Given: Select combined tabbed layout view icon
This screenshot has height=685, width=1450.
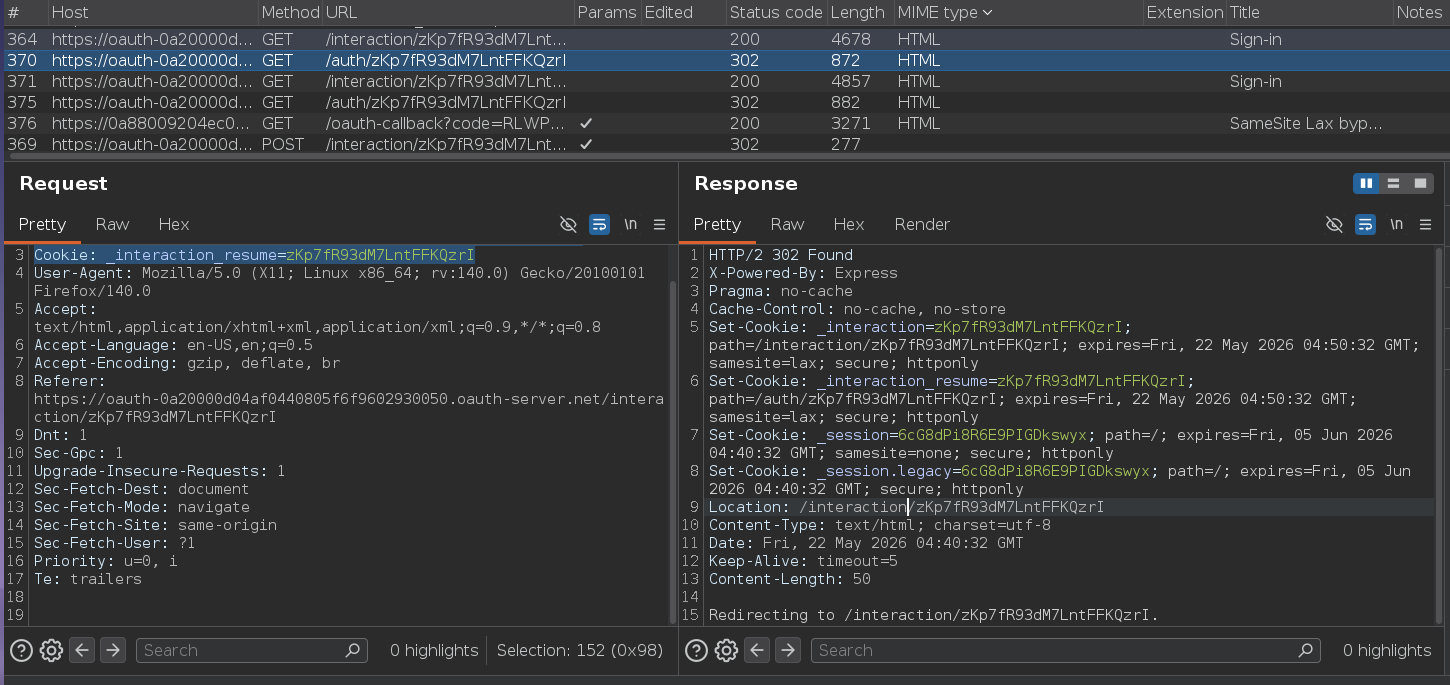Looking at the screenshot, I should click(1420, 184).
